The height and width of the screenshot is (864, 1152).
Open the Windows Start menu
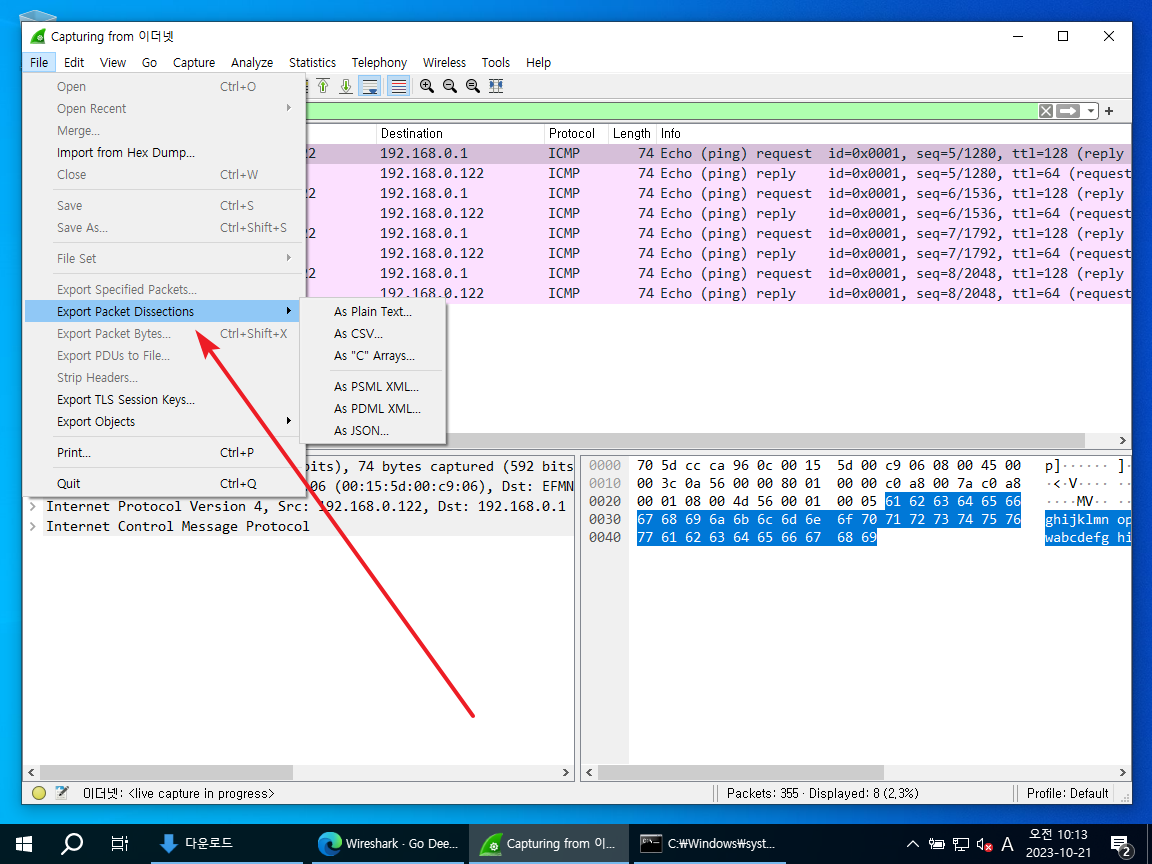pyautogui.click(x=24, y=843)
